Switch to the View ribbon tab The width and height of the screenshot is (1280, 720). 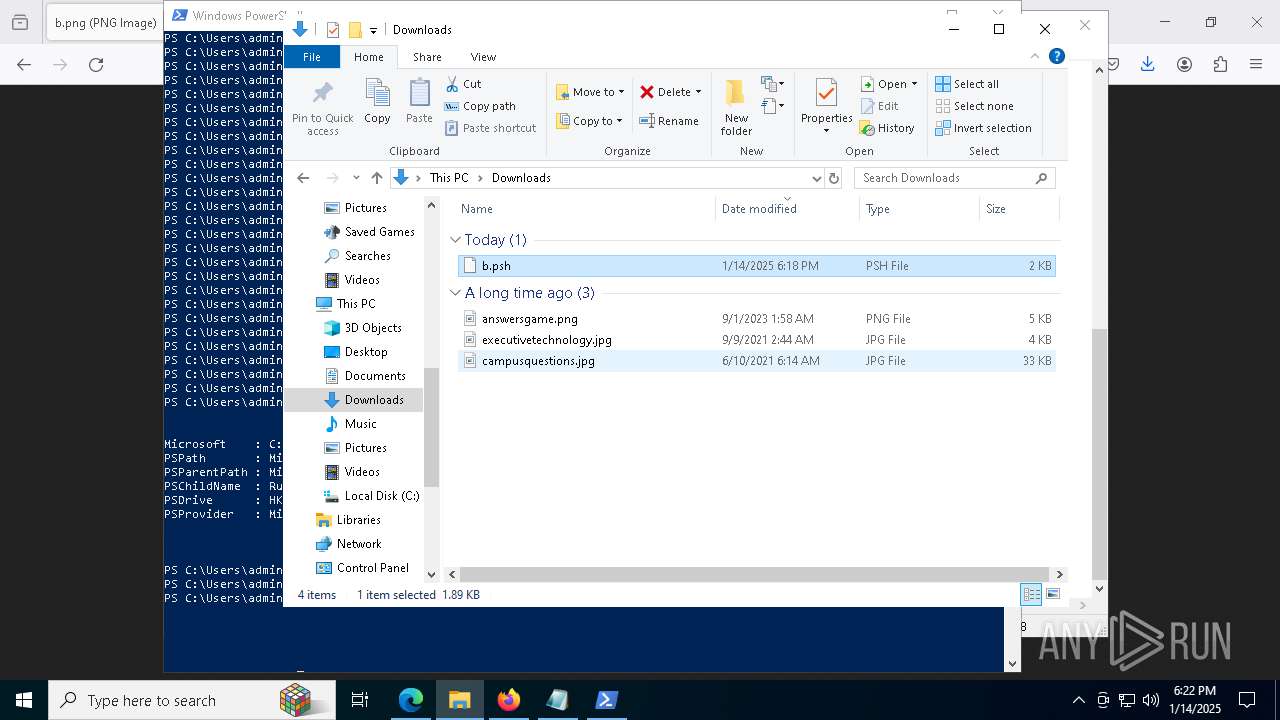click(x=483, y=57)
